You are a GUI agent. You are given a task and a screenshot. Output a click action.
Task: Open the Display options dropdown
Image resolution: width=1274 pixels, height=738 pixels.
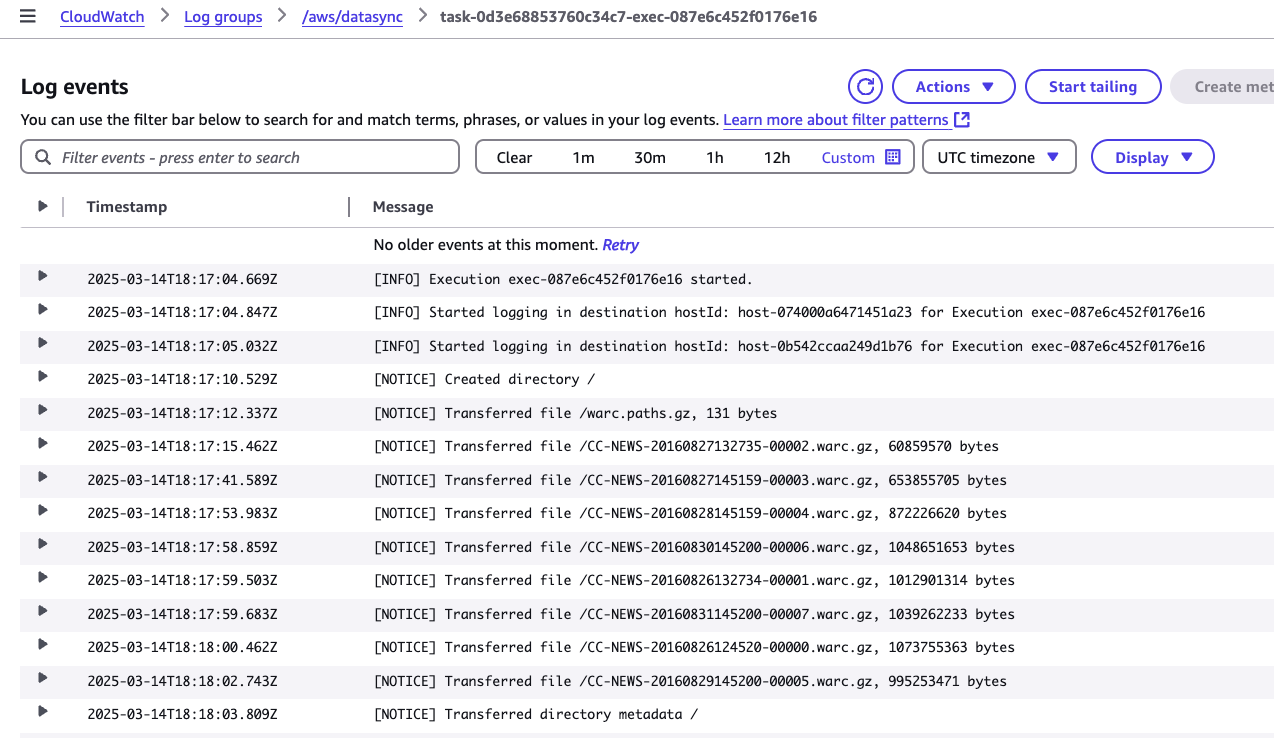coord(1152,156)
